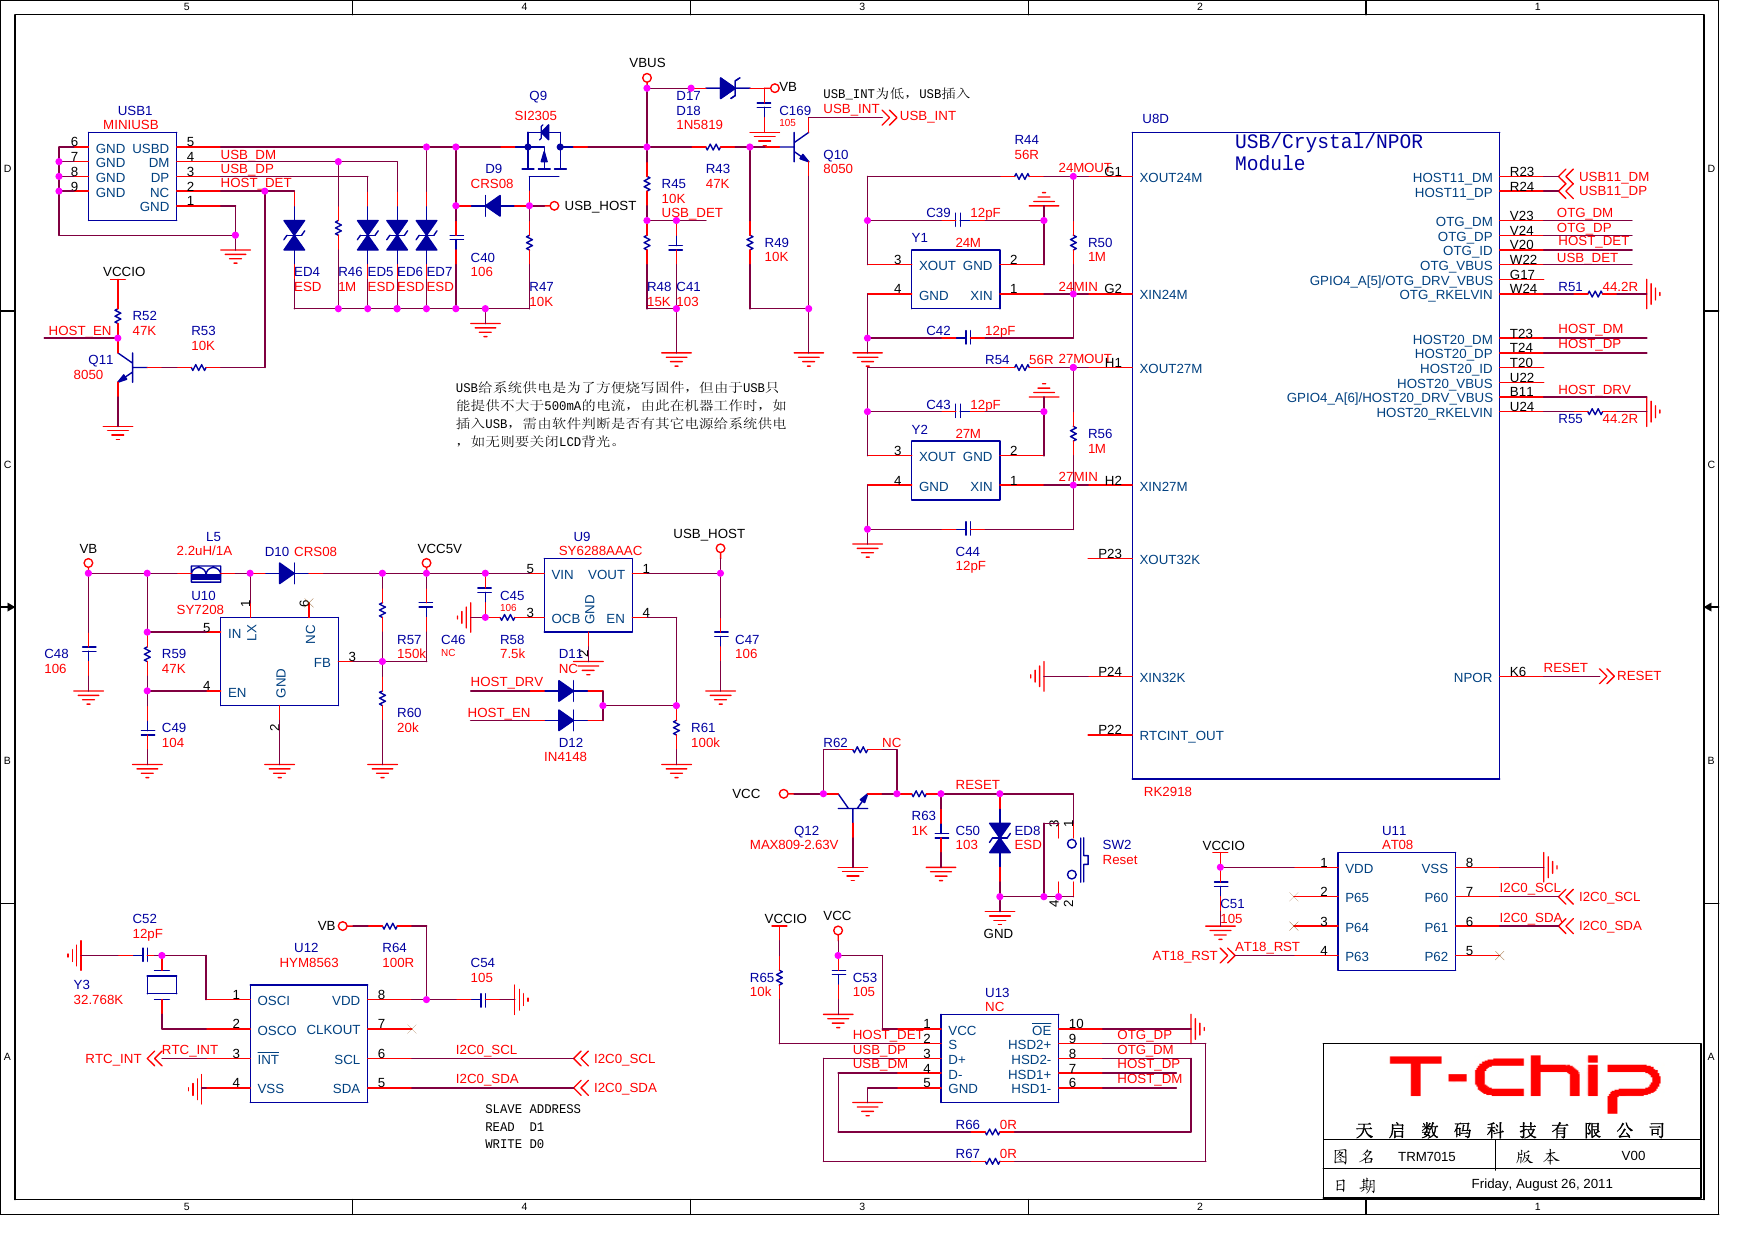This screenshot has width=1755, height=1241.
Task: Select the RK2918 part label
Action: click(x=1167, y=792)
